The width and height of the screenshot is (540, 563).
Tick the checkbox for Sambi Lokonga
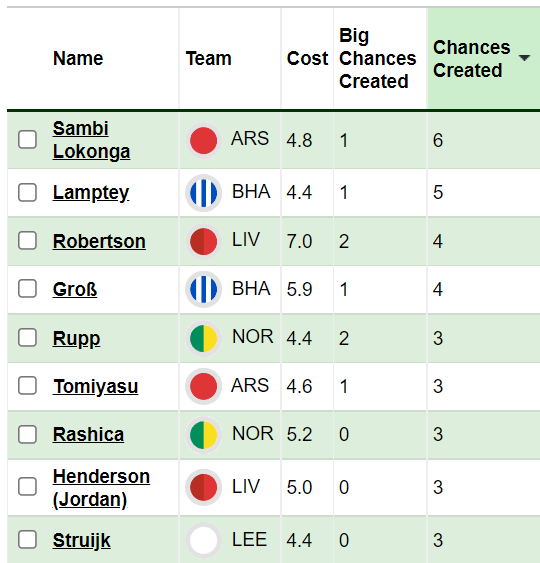point(27,140)
